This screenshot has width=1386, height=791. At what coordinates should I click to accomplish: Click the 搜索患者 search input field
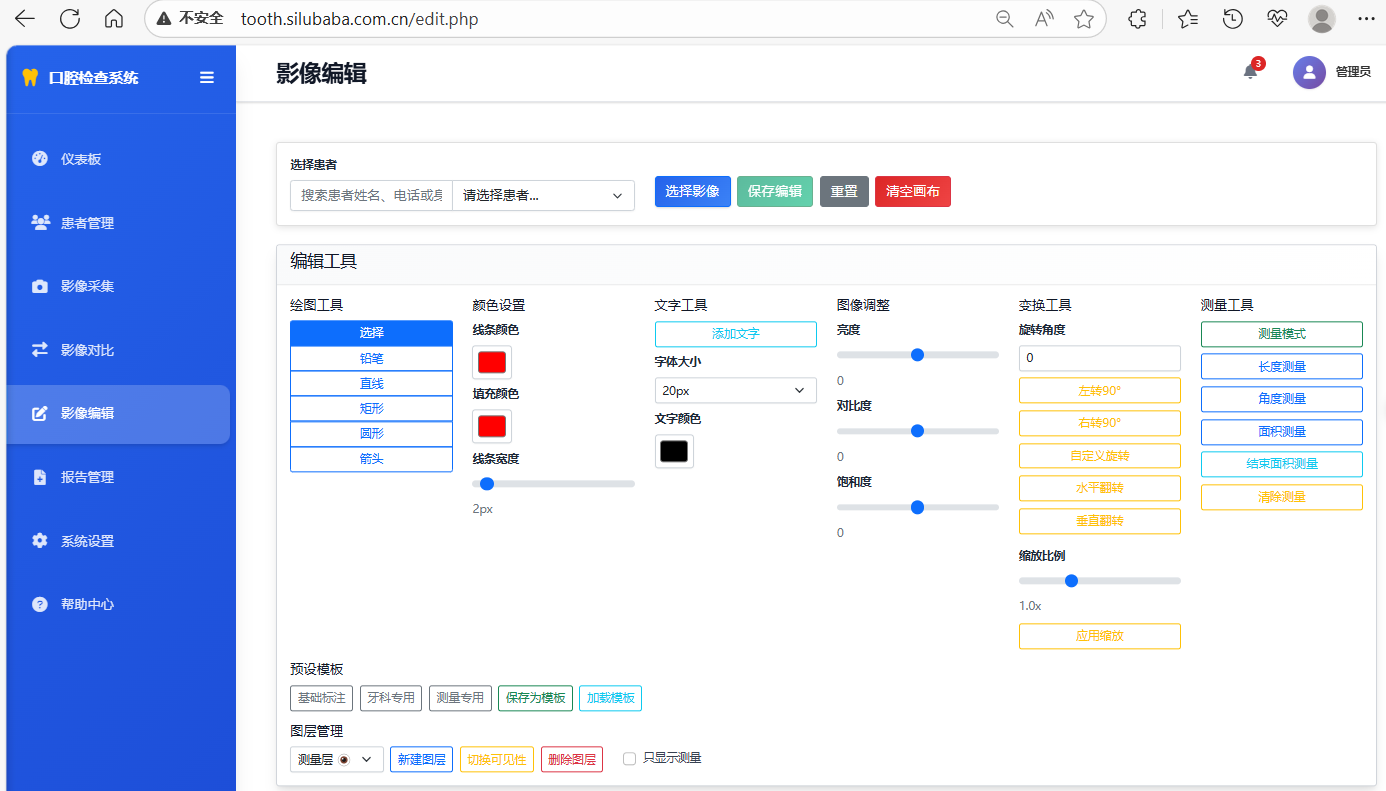(371, 196)
